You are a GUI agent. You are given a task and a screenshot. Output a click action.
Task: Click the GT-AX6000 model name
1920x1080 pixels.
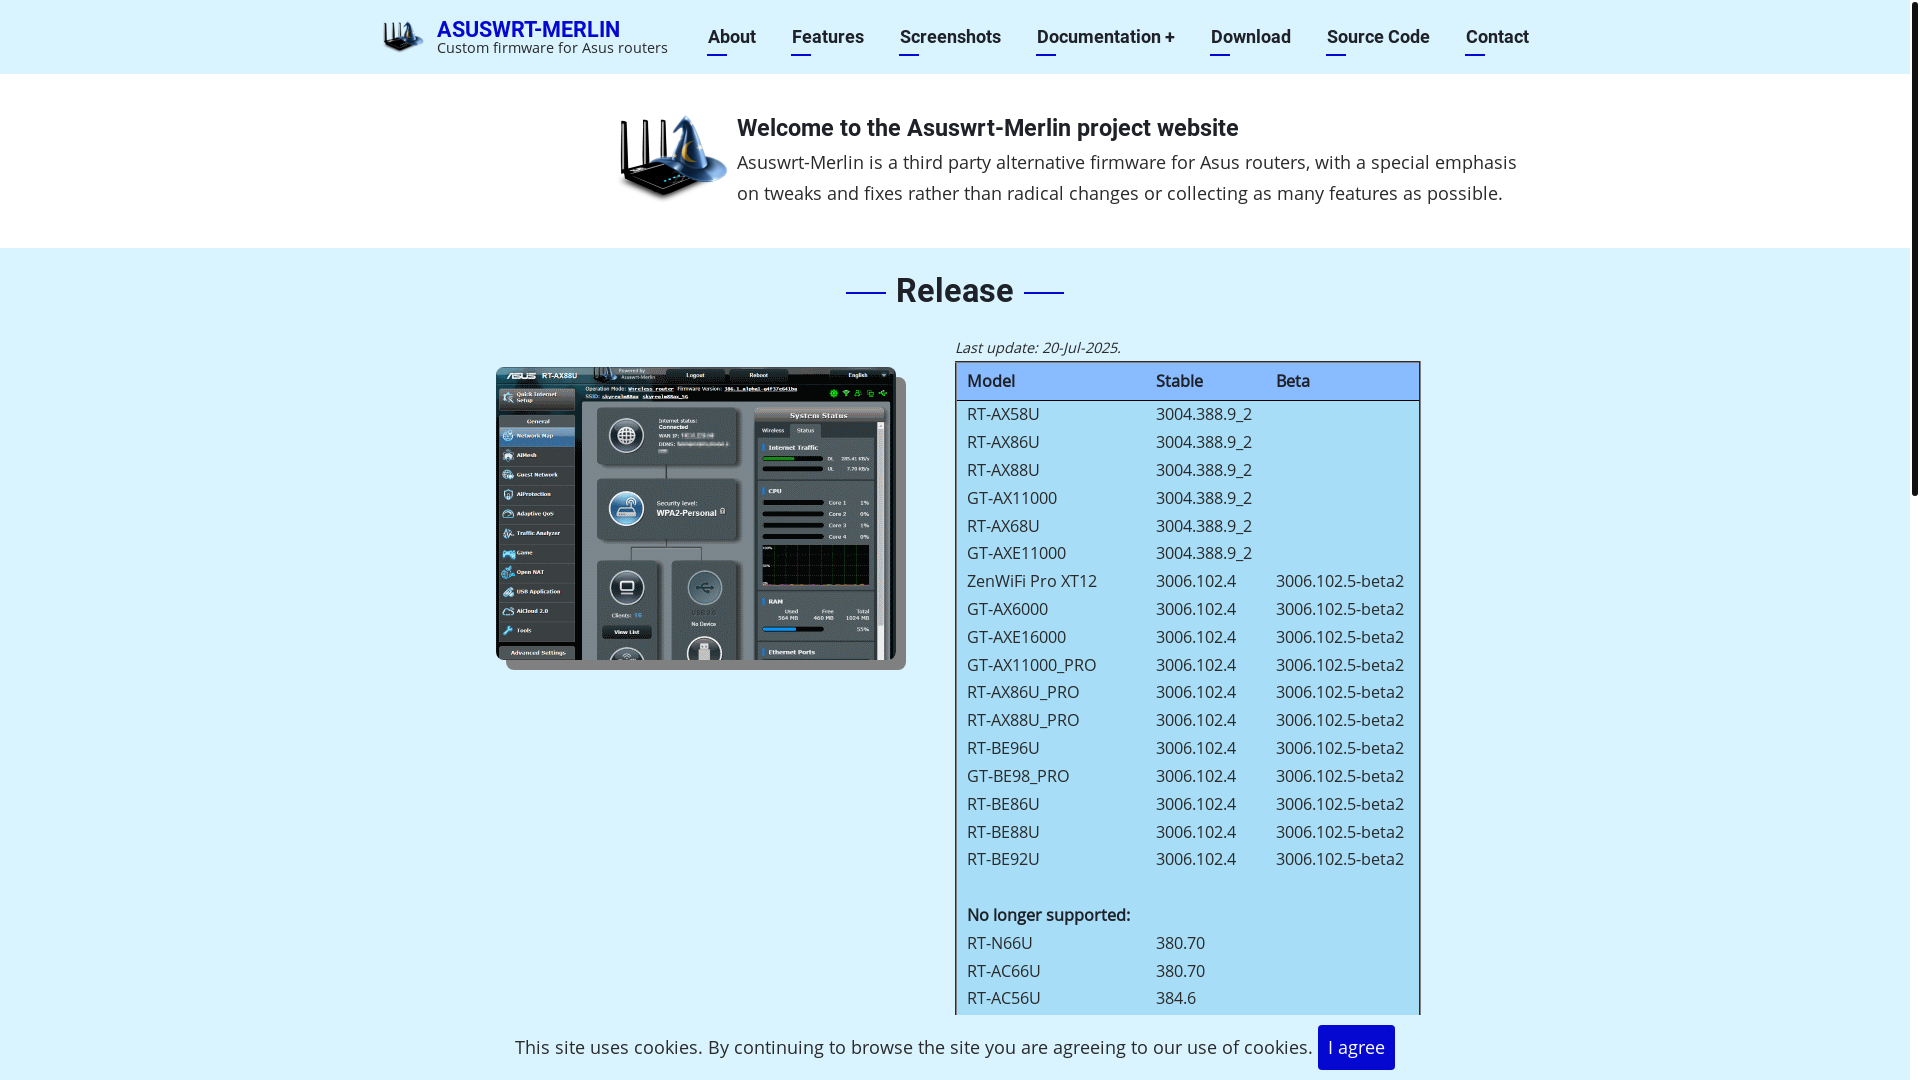tap(1007, 609)
